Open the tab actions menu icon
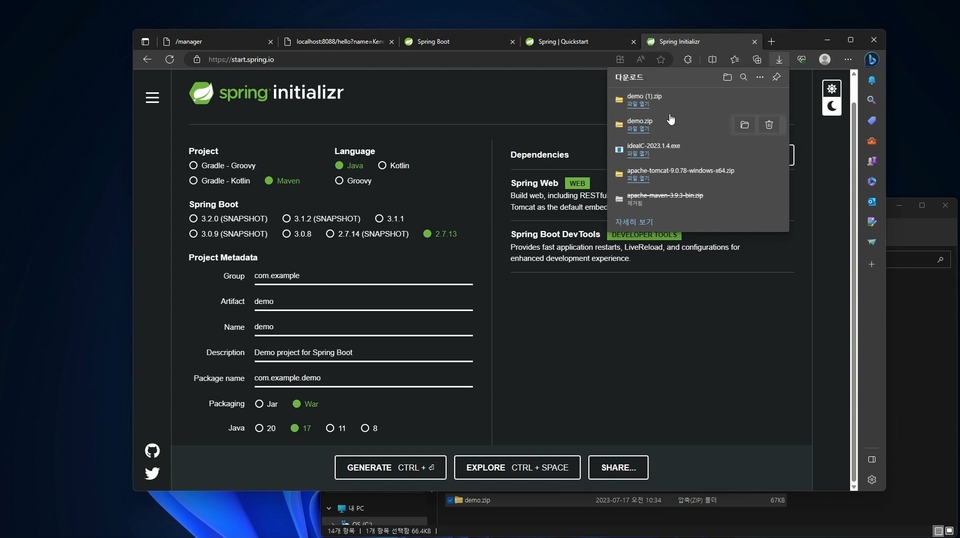960x538 pixels. (145, 42)
